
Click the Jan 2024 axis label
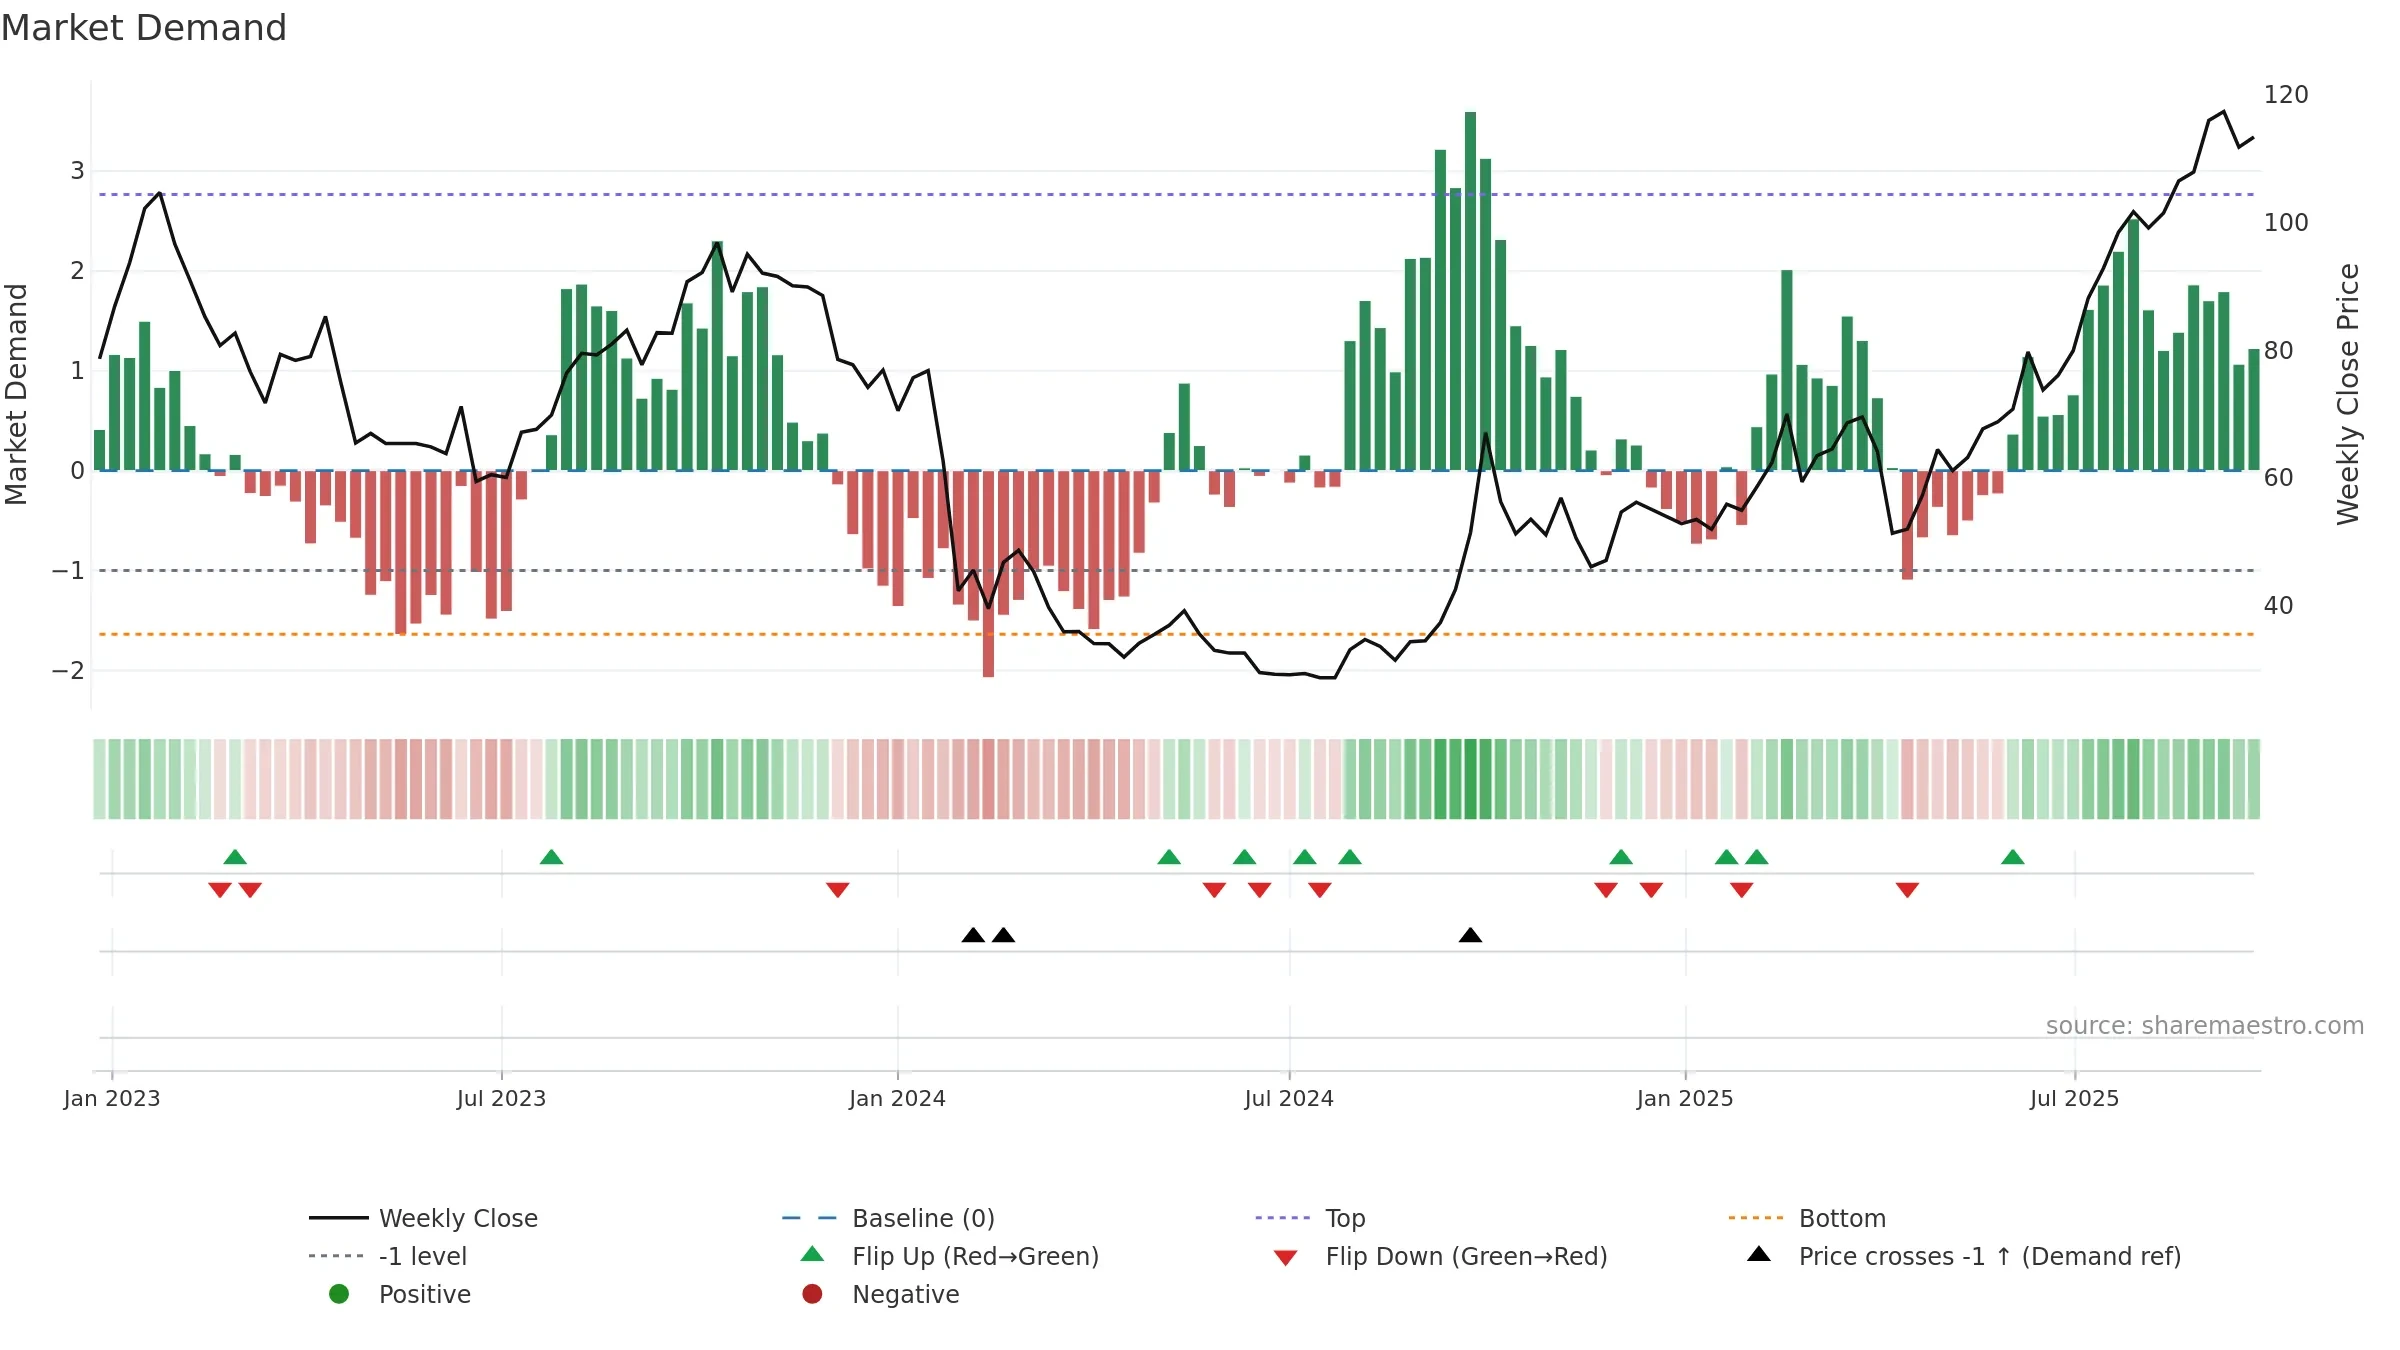pyautogui.click(x=897, y=1099)
